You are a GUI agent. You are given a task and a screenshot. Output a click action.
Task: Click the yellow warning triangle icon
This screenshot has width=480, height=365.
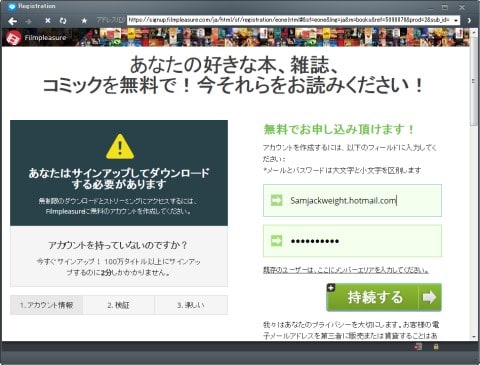click(x=120, y=146)
